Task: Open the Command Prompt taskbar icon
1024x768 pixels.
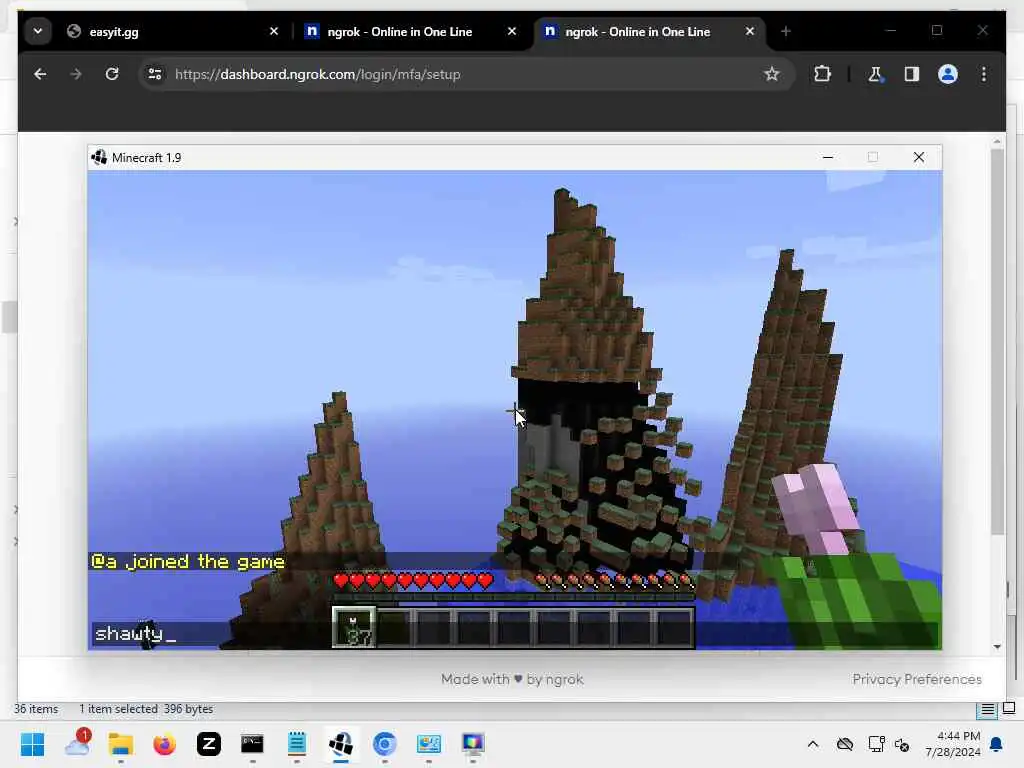Action: point(252,744)
